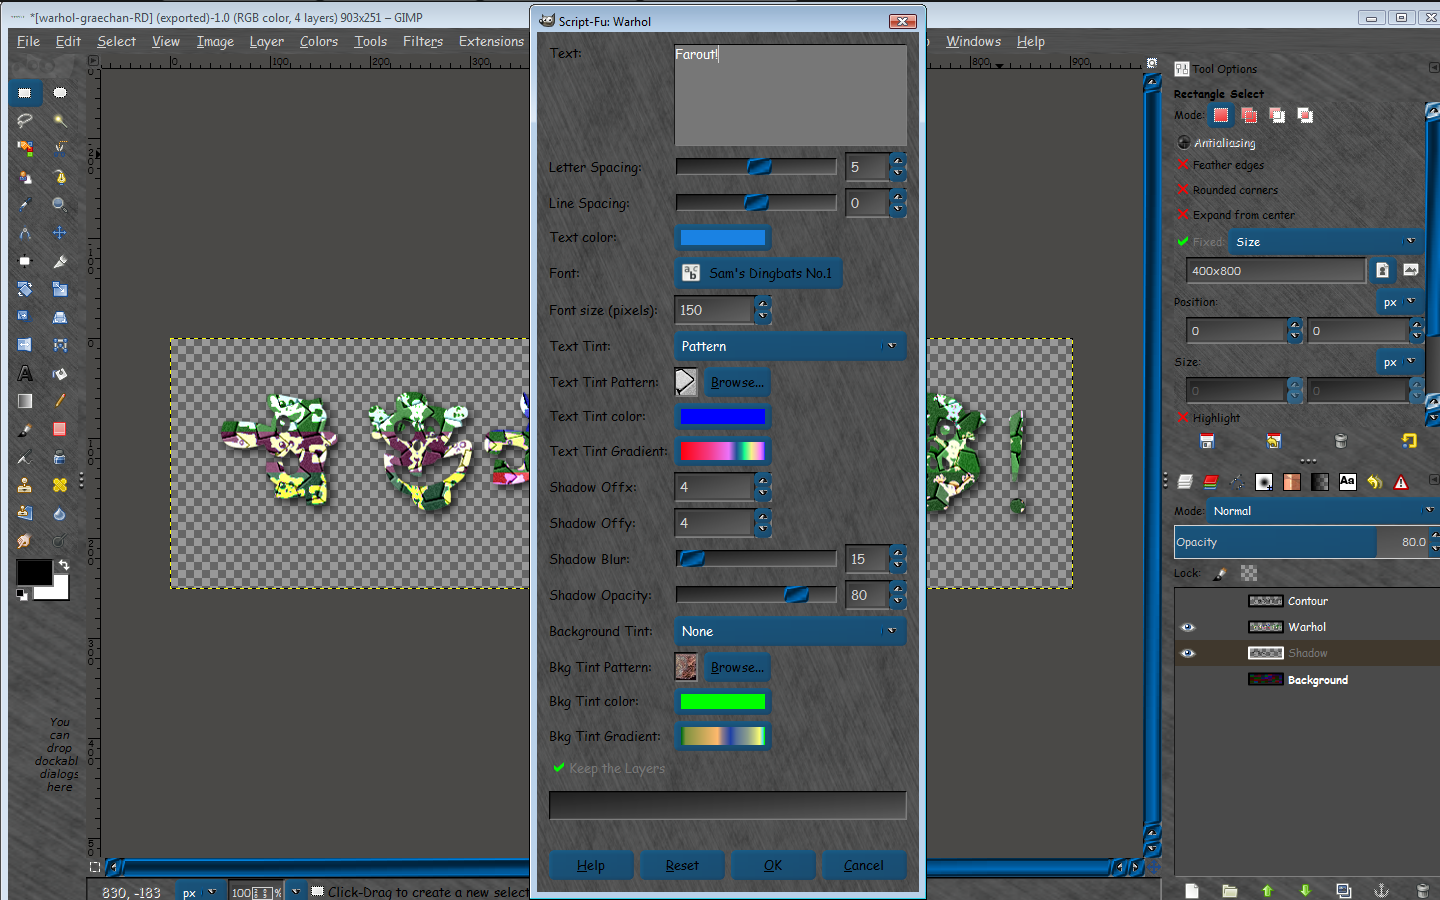Open the Colors menu
Image resolution: width=1440 pixels, height=900 pixels.
[x=319, y=41]
